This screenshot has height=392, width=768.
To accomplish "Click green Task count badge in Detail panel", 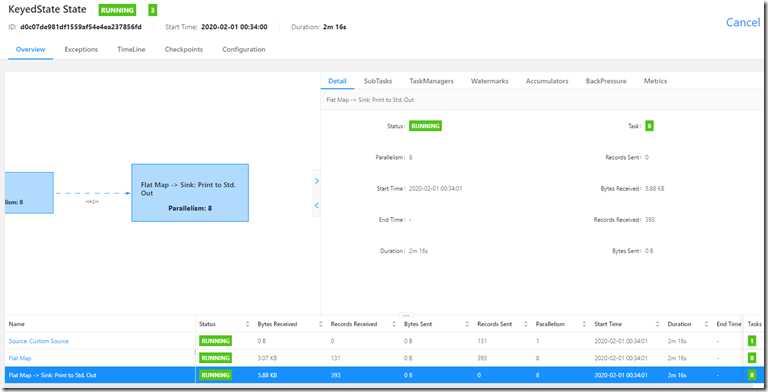I will click(649, 126).
